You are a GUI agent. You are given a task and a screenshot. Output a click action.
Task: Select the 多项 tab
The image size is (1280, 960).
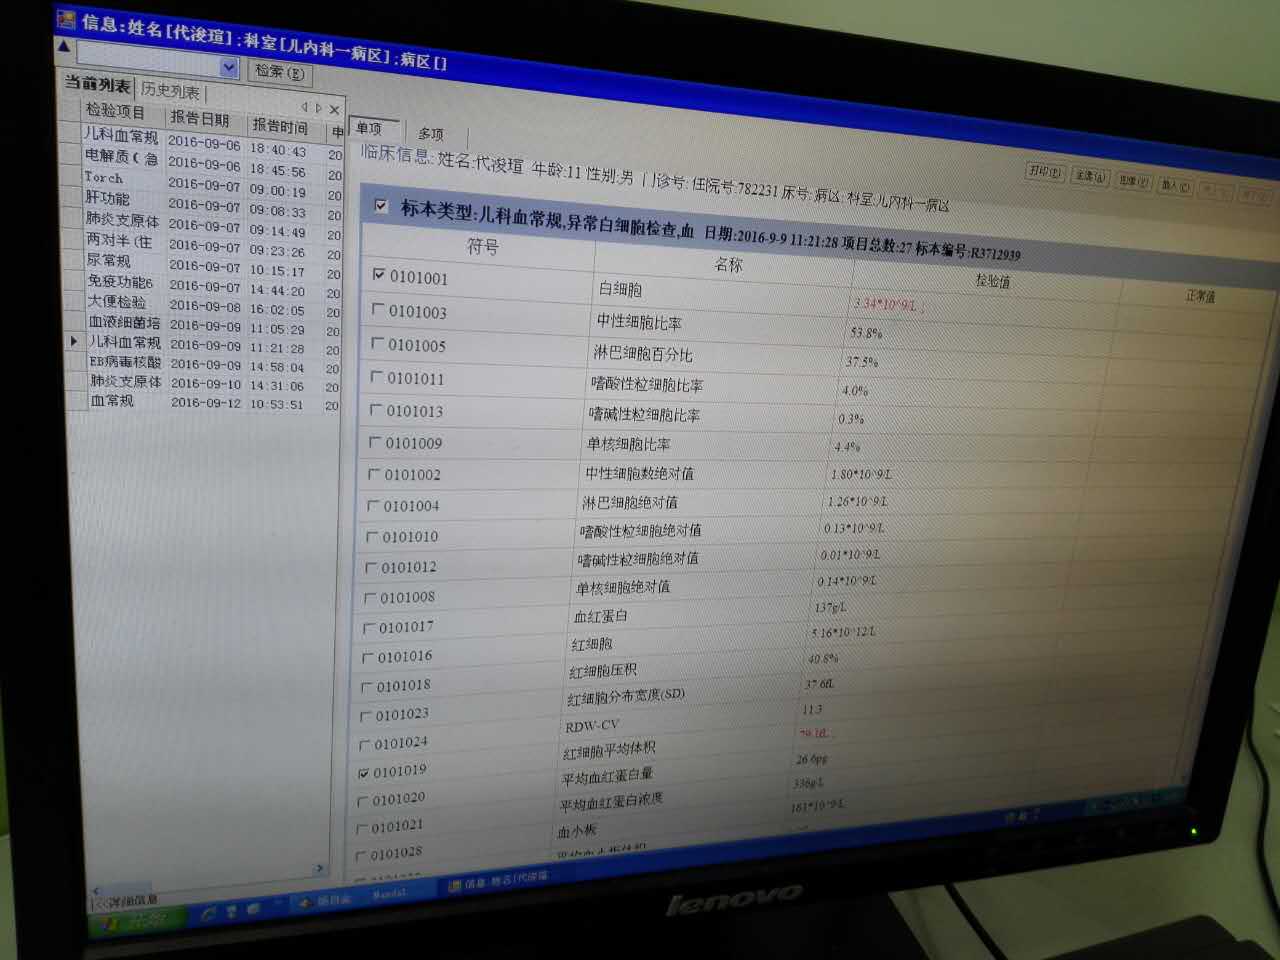coord(431,133)
